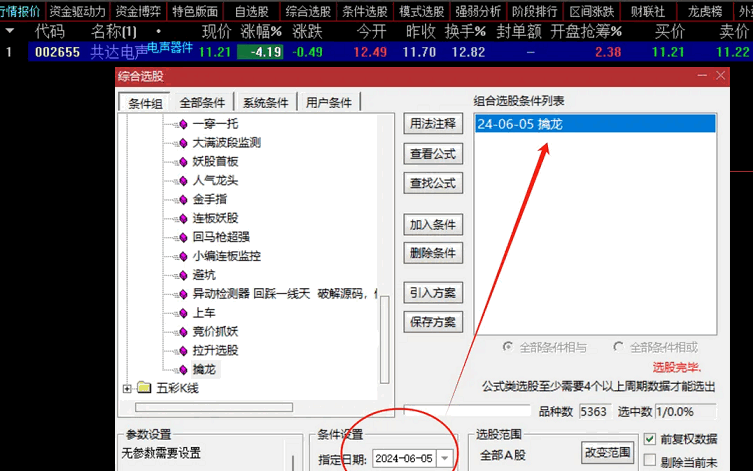Open the 阶段排行 top menu tab
753x471 pixels.
[x=534, y=11]
